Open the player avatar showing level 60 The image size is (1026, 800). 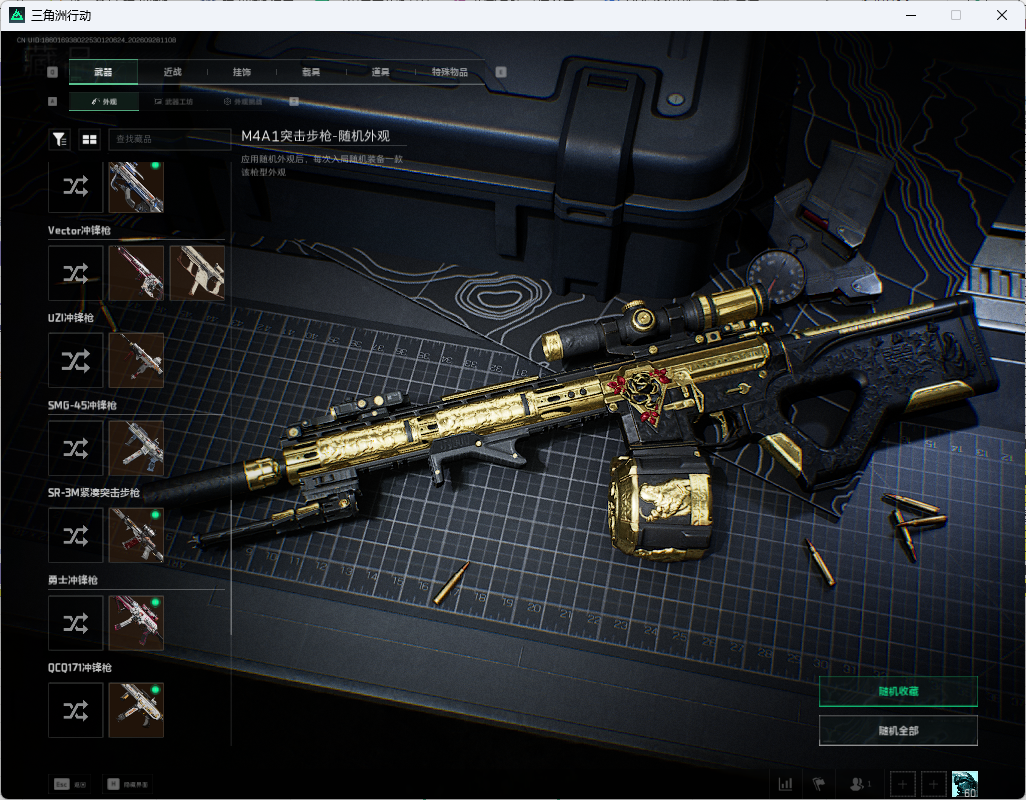coord(964,784)
